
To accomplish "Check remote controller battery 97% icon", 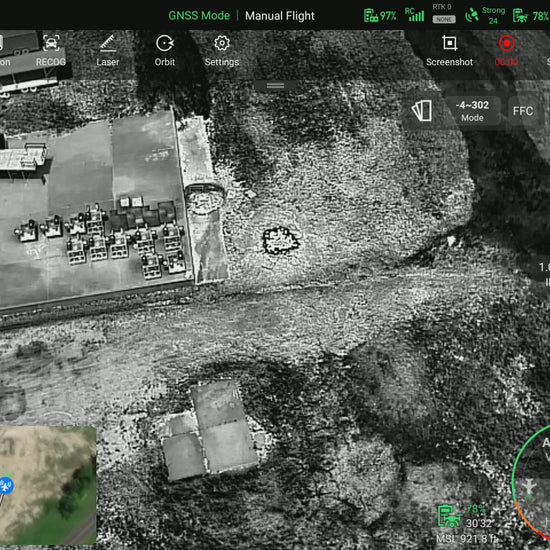I will (380, 16).
